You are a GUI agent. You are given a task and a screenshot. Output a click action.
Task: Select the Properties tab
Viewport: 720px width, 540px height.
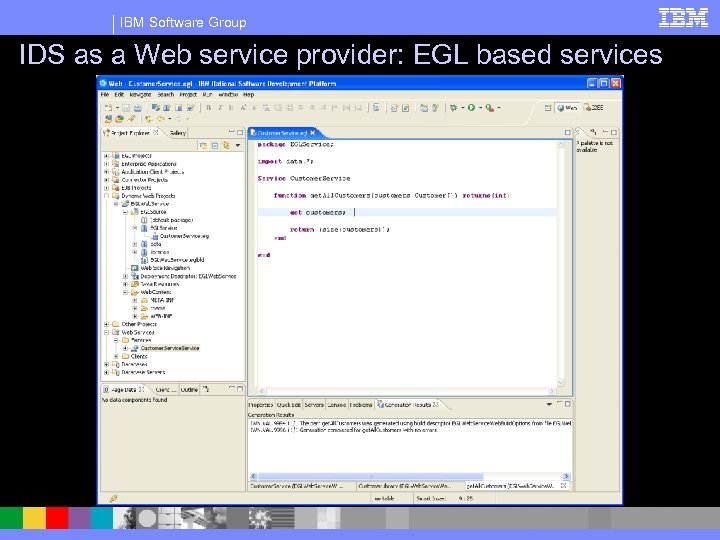click(260, 405)
